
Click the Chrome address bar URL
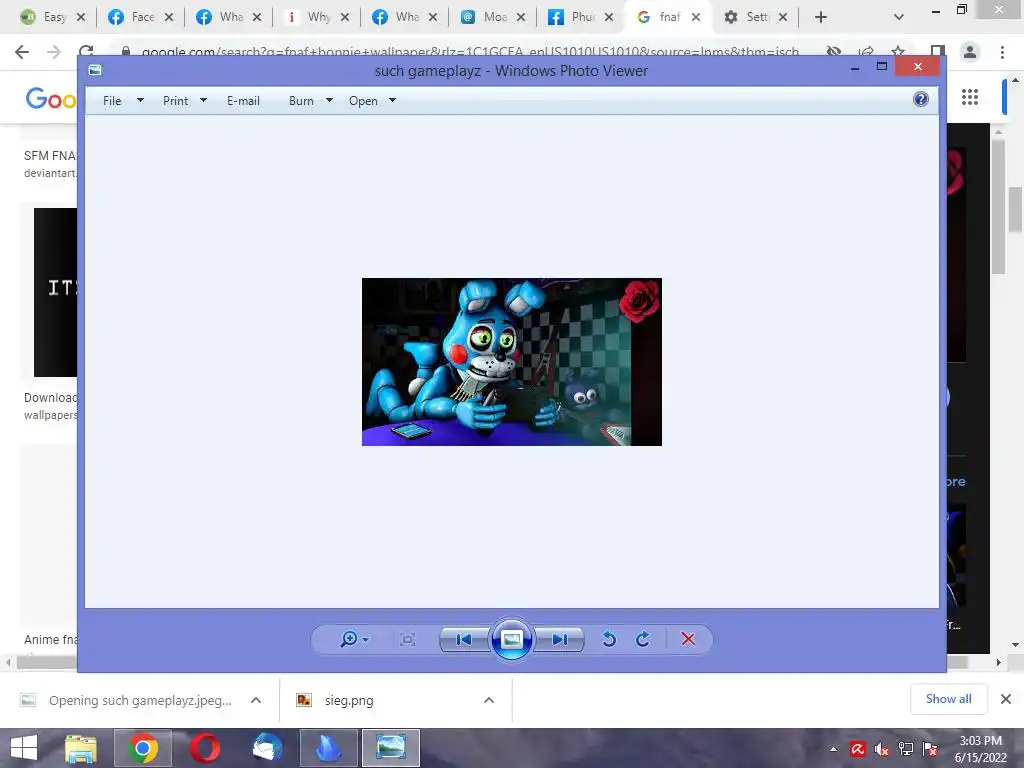tap(470, 52)
